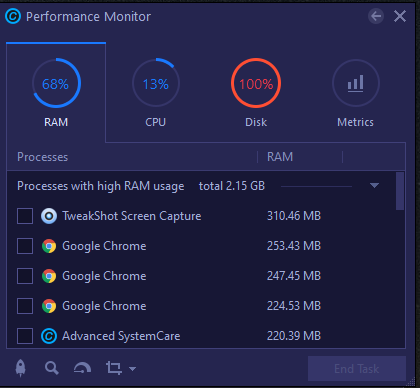Switch to the CPU tab
This screenshot has width=420, height=388.
156,93
